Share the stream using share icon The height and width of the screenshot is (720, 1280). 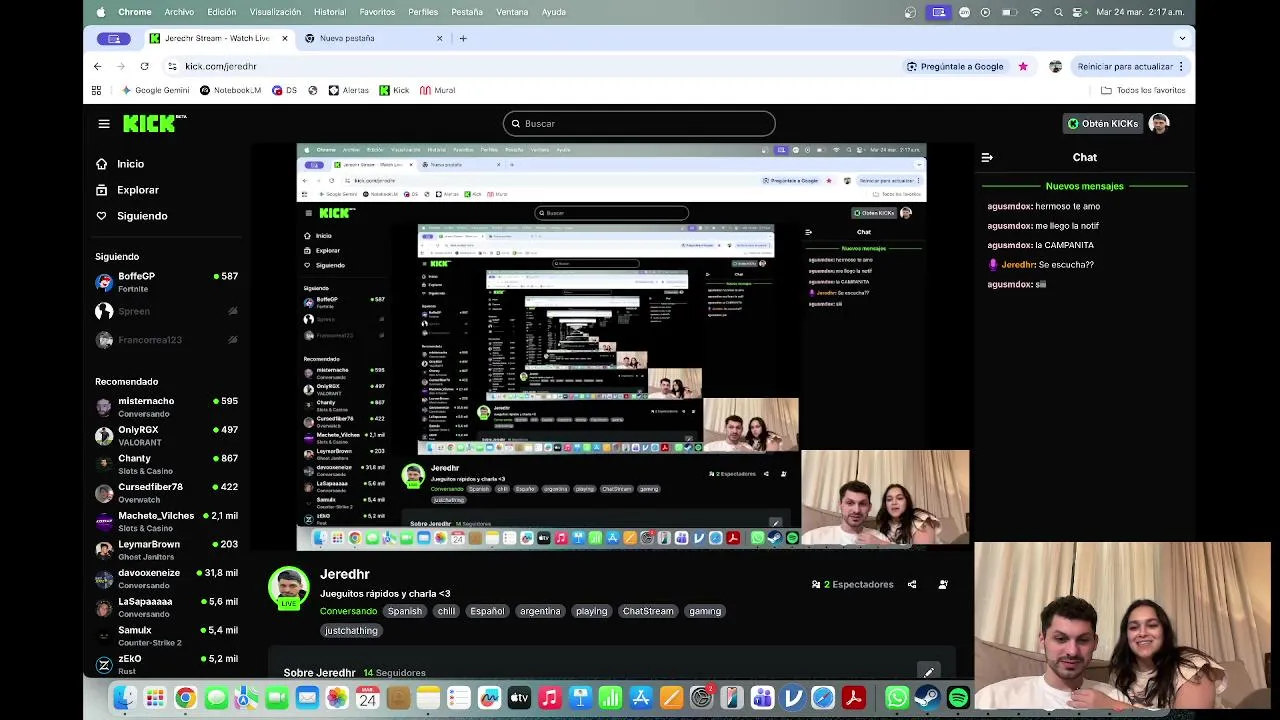pos(912,584)
